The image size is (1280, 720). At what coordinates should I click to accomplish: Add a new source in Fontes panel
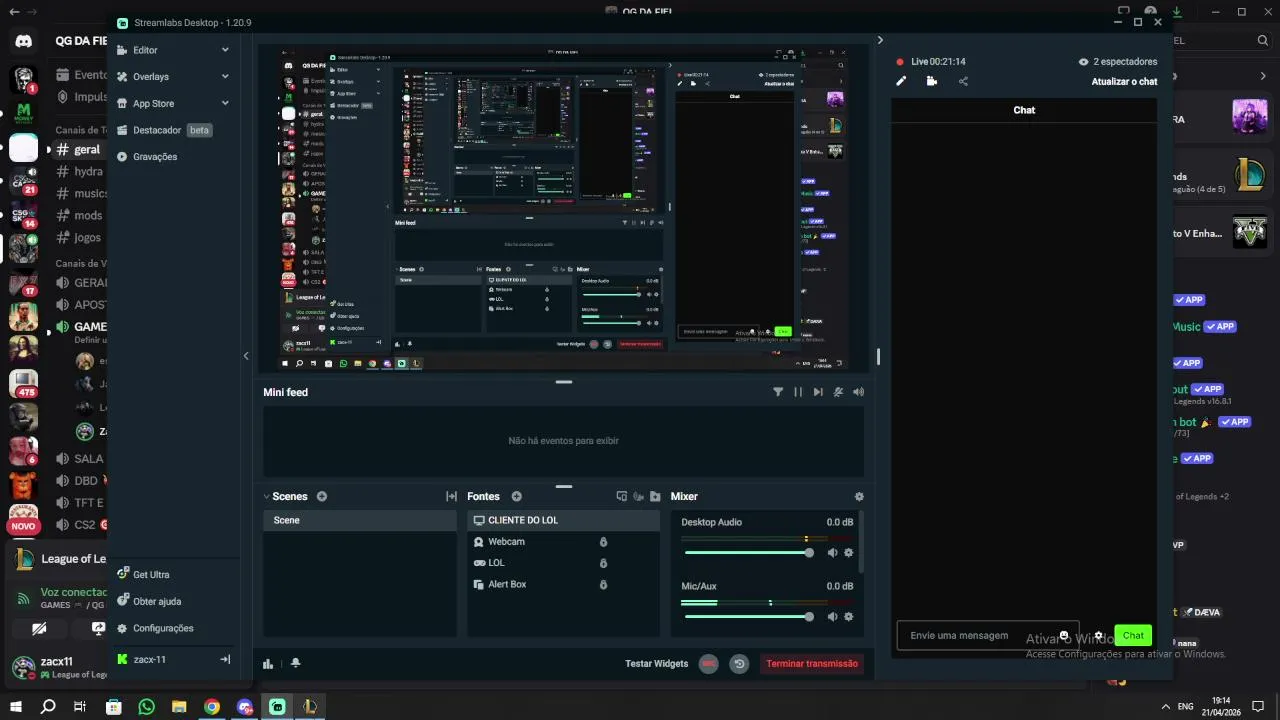(516, 496)
